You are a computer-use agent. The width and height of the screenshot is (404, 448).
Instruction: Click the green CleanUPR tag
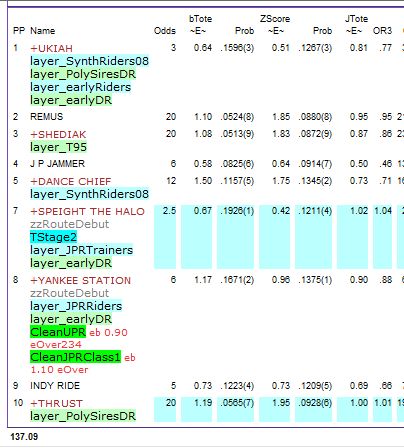(58, 332)
